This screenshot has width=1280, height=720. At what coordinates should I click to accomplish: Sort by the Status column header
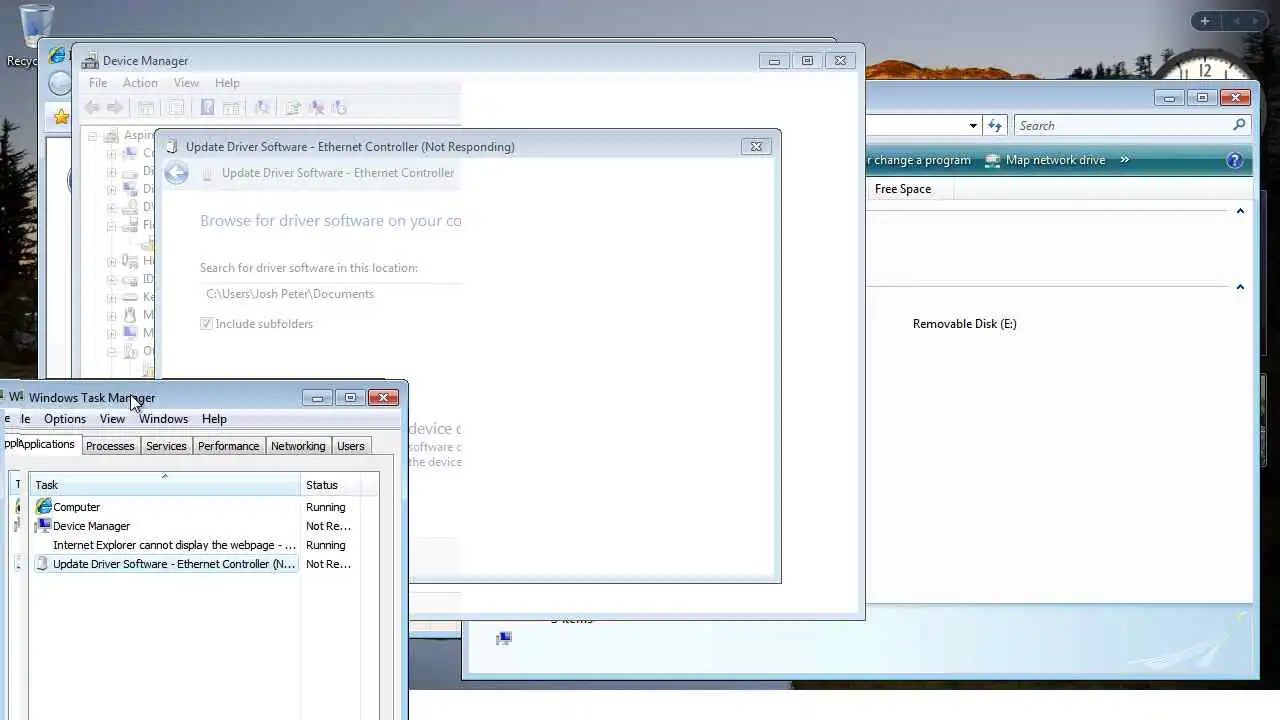tap(330, 485)
